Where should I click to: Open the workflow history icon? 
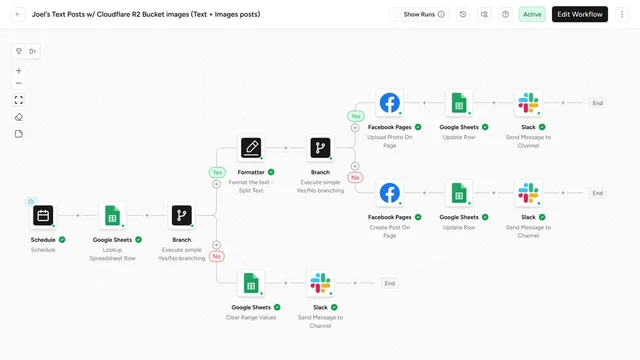point(463,14)
